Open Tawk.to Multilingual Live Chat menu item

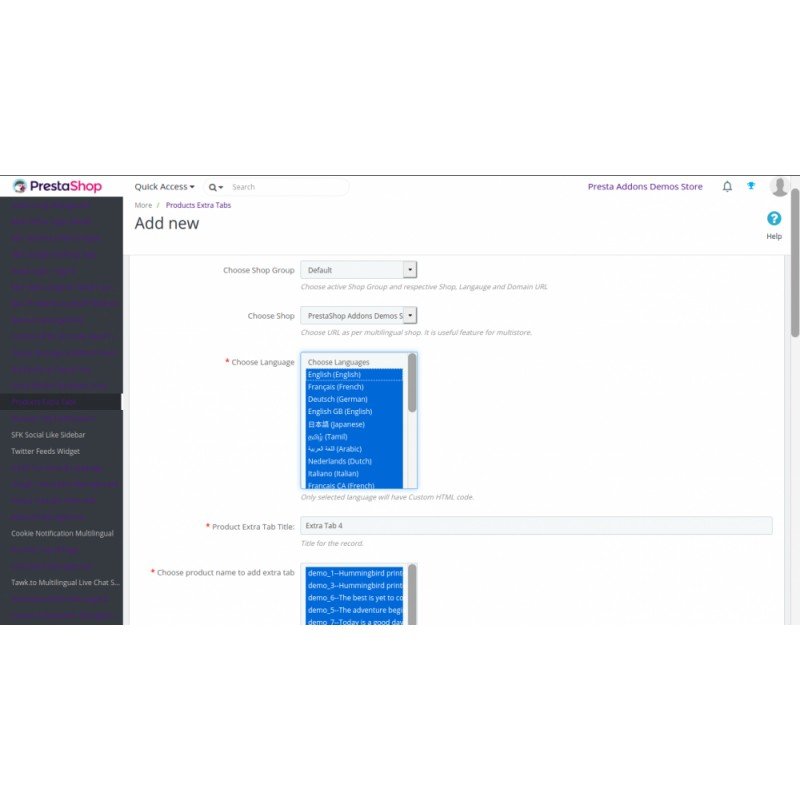coord(65,582)
